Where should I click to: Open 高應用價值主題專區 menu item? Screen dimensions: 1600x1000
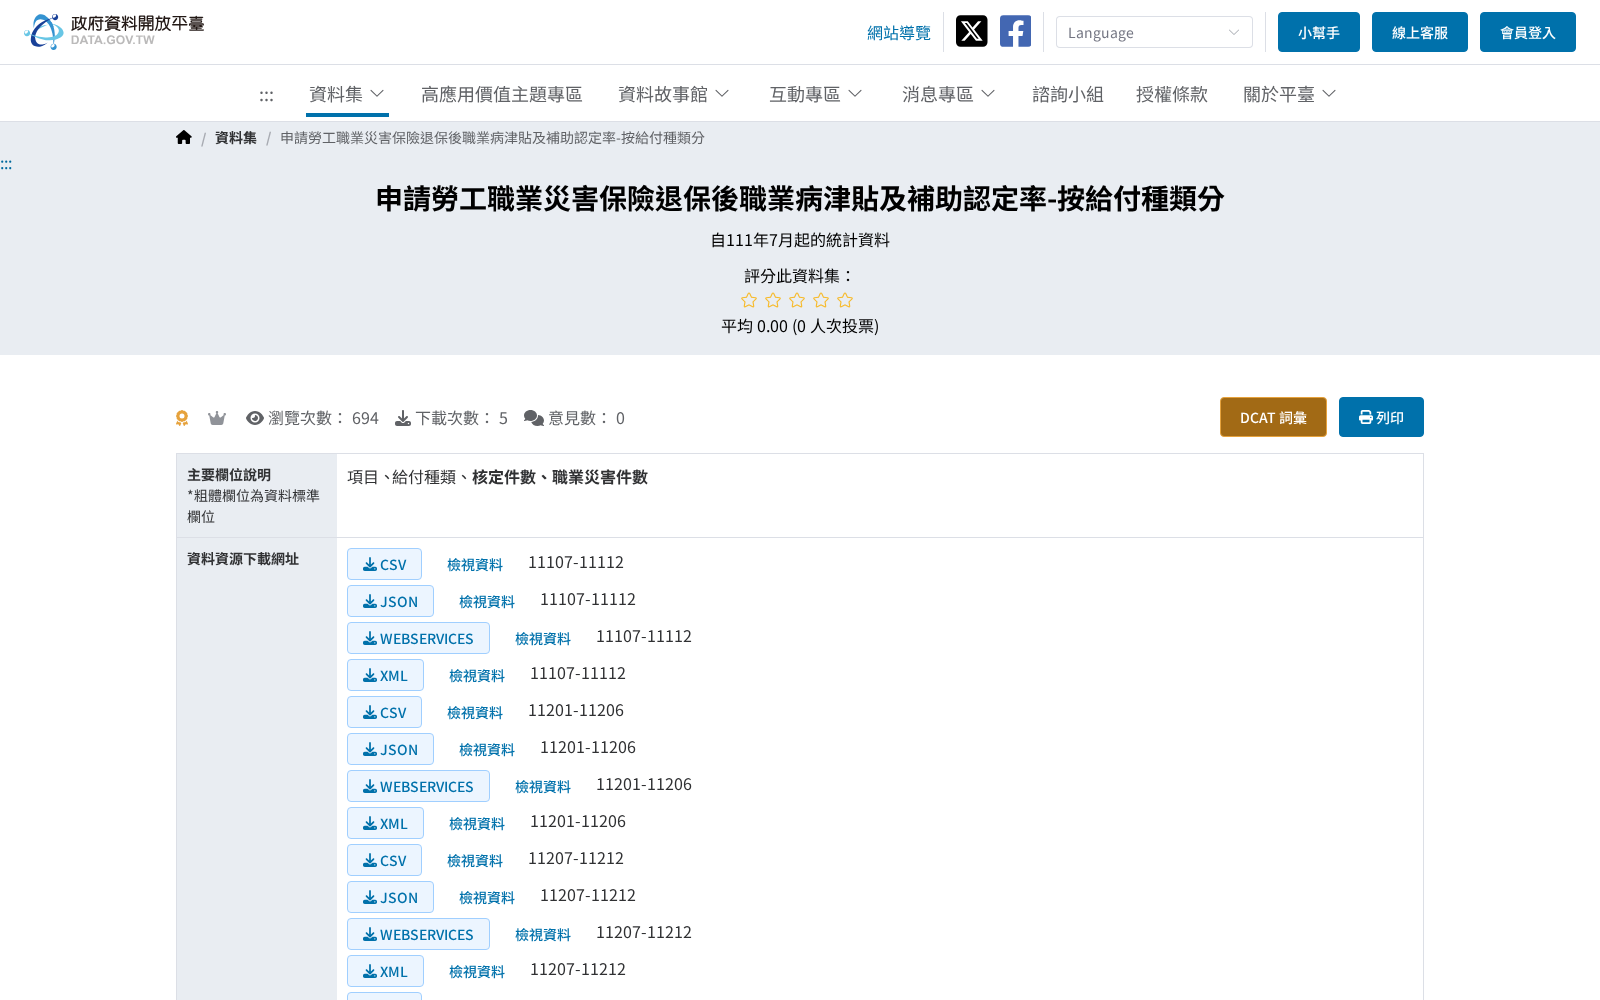(x=501, y=94)
